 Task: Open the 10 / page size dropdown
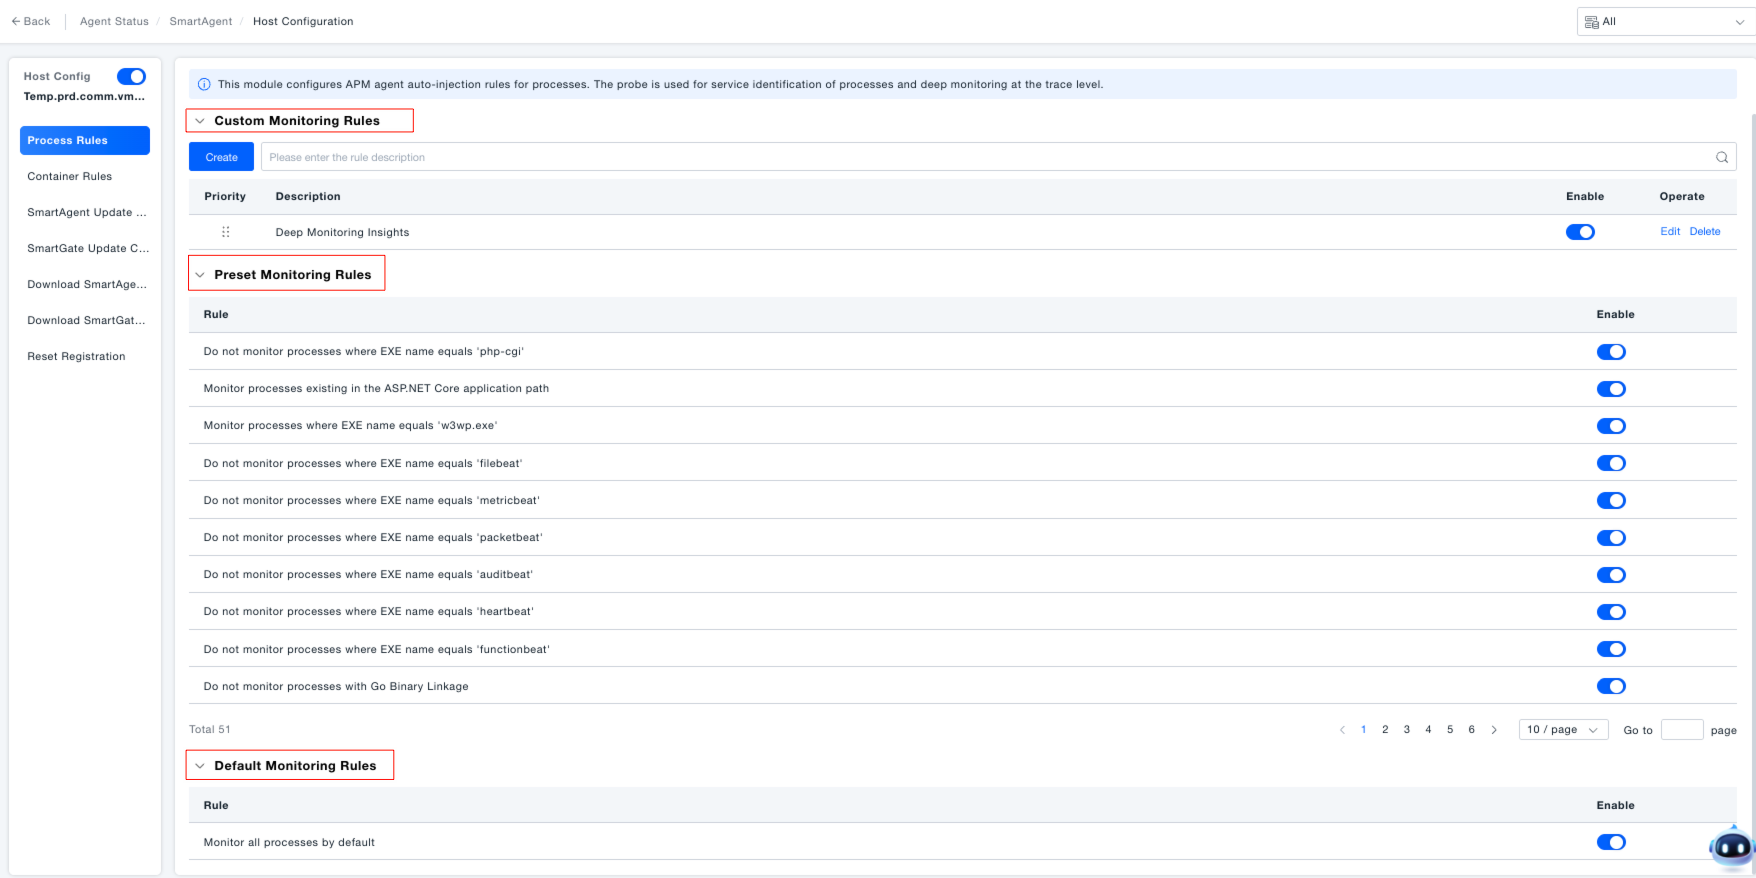coord(1562,730)
